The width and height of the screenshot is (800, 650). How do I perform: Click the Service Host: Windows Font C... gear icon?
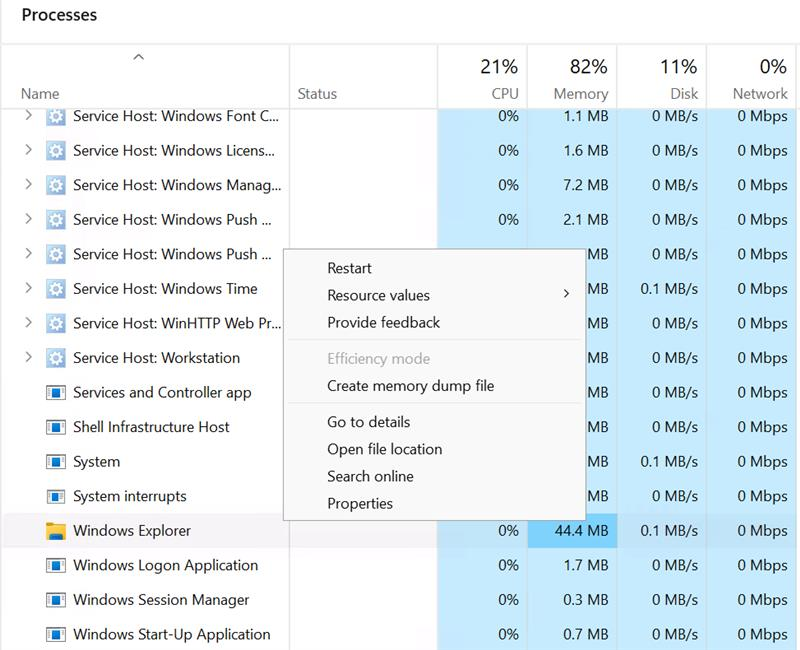(56, 116)
